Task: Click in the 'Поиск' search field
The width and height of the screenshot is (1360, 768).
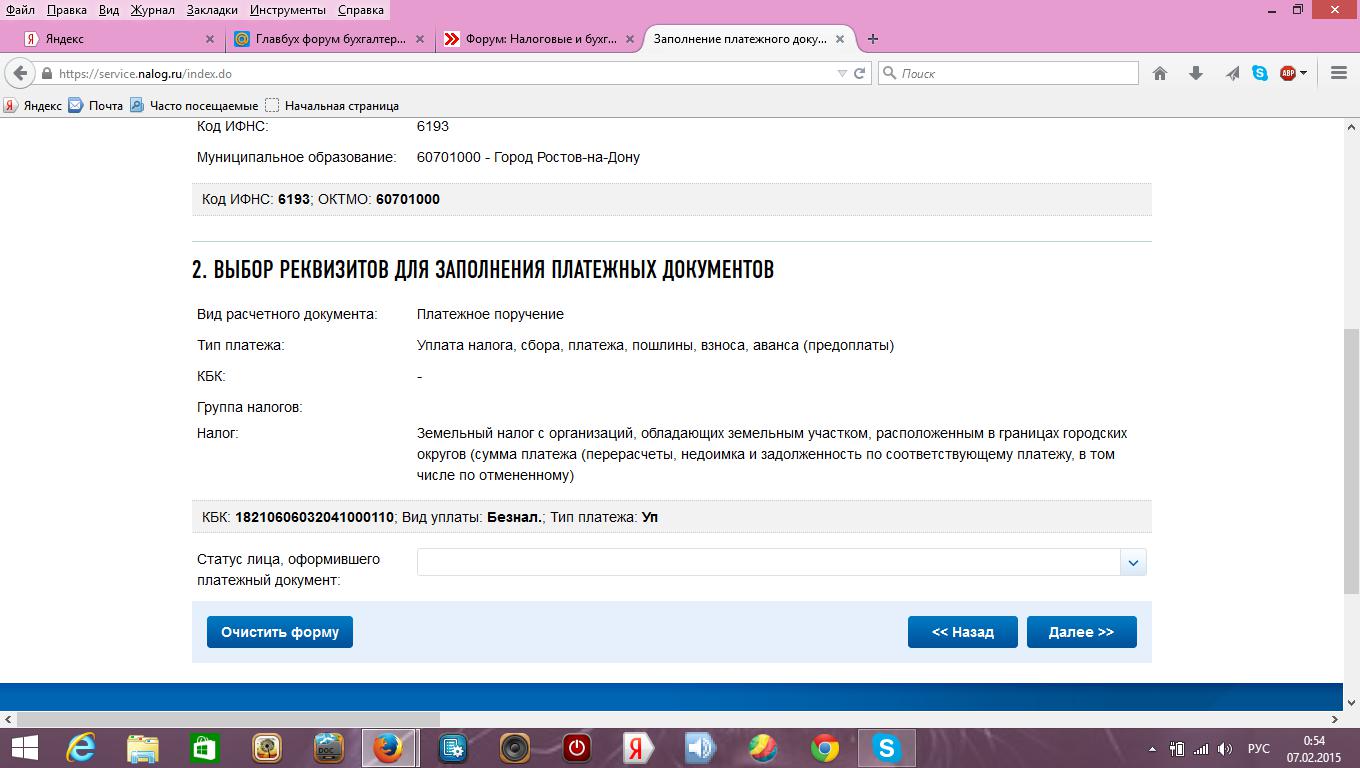Action: tap(1015, 73)
